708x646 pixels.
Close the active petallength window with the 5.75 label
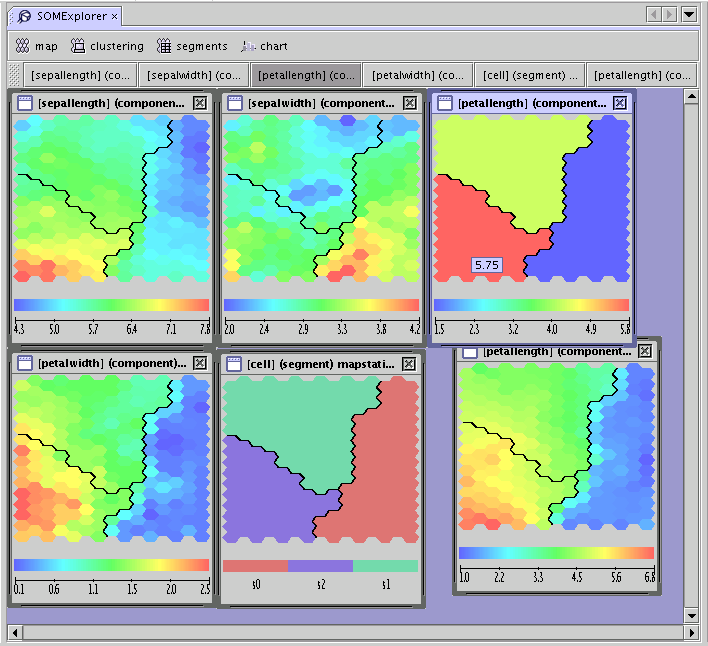[x=620, y=103]
